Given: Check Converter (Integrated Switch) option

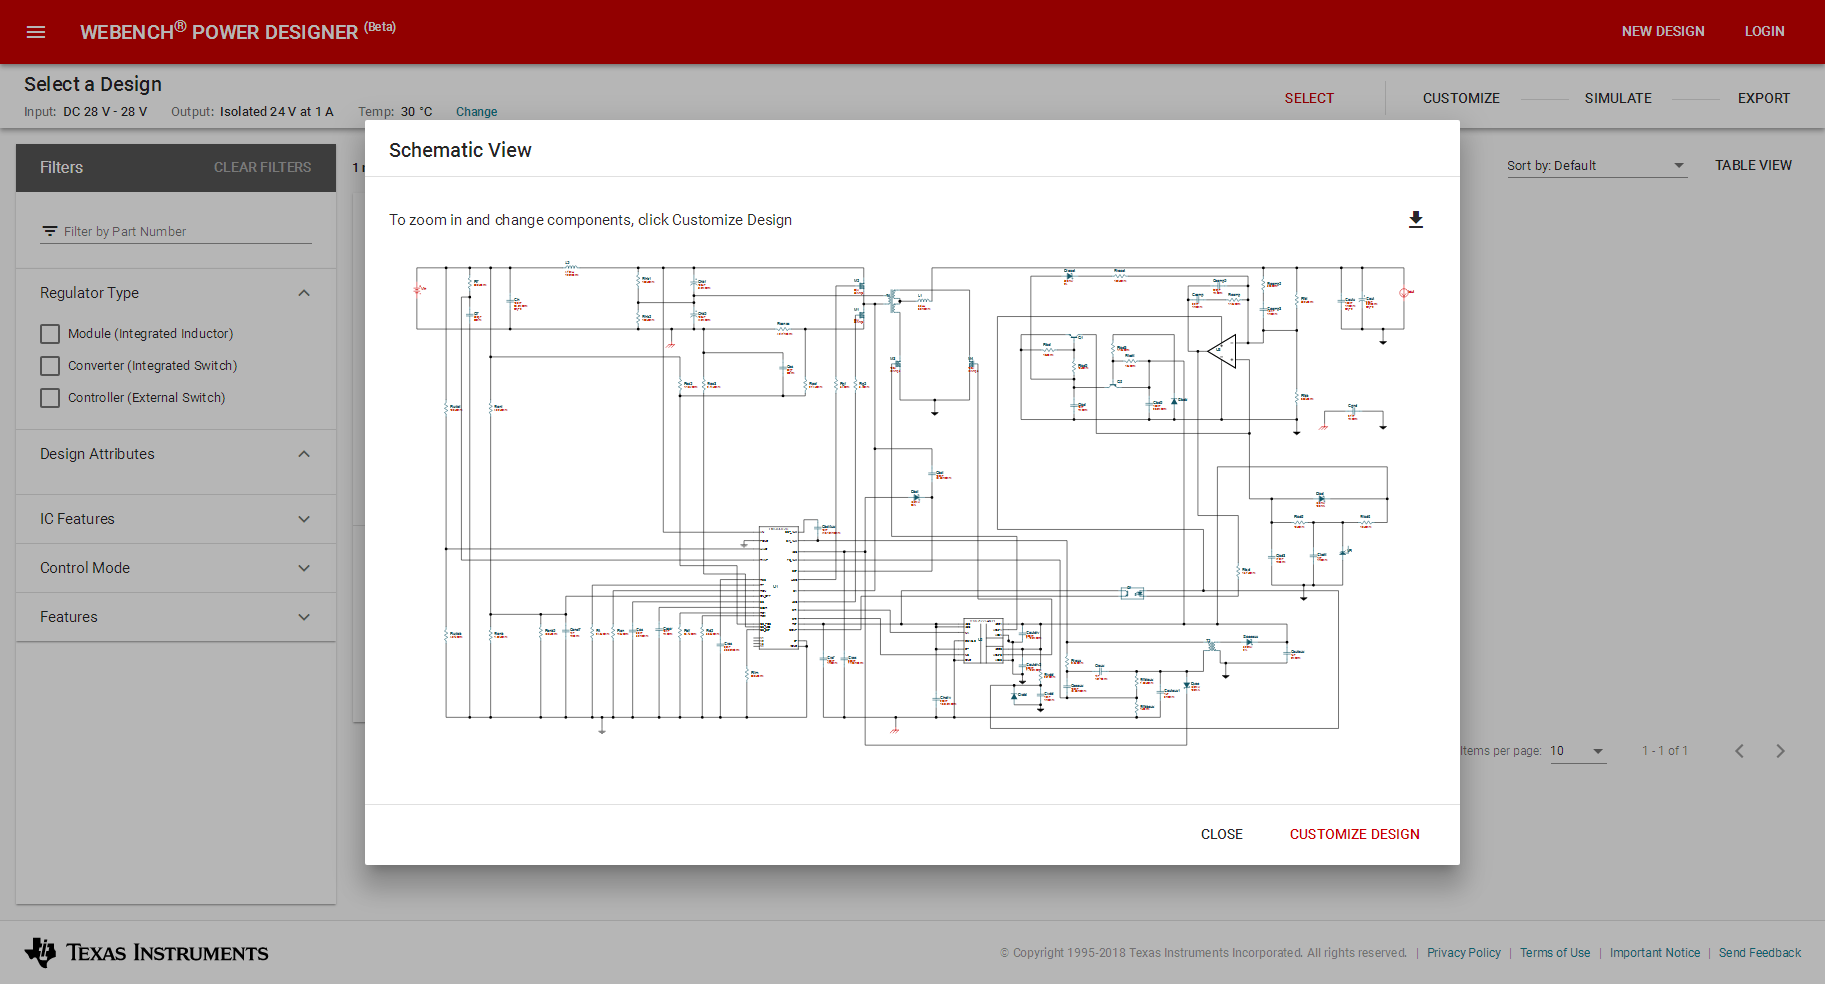Looking at the screenshot, I should 50,366.
